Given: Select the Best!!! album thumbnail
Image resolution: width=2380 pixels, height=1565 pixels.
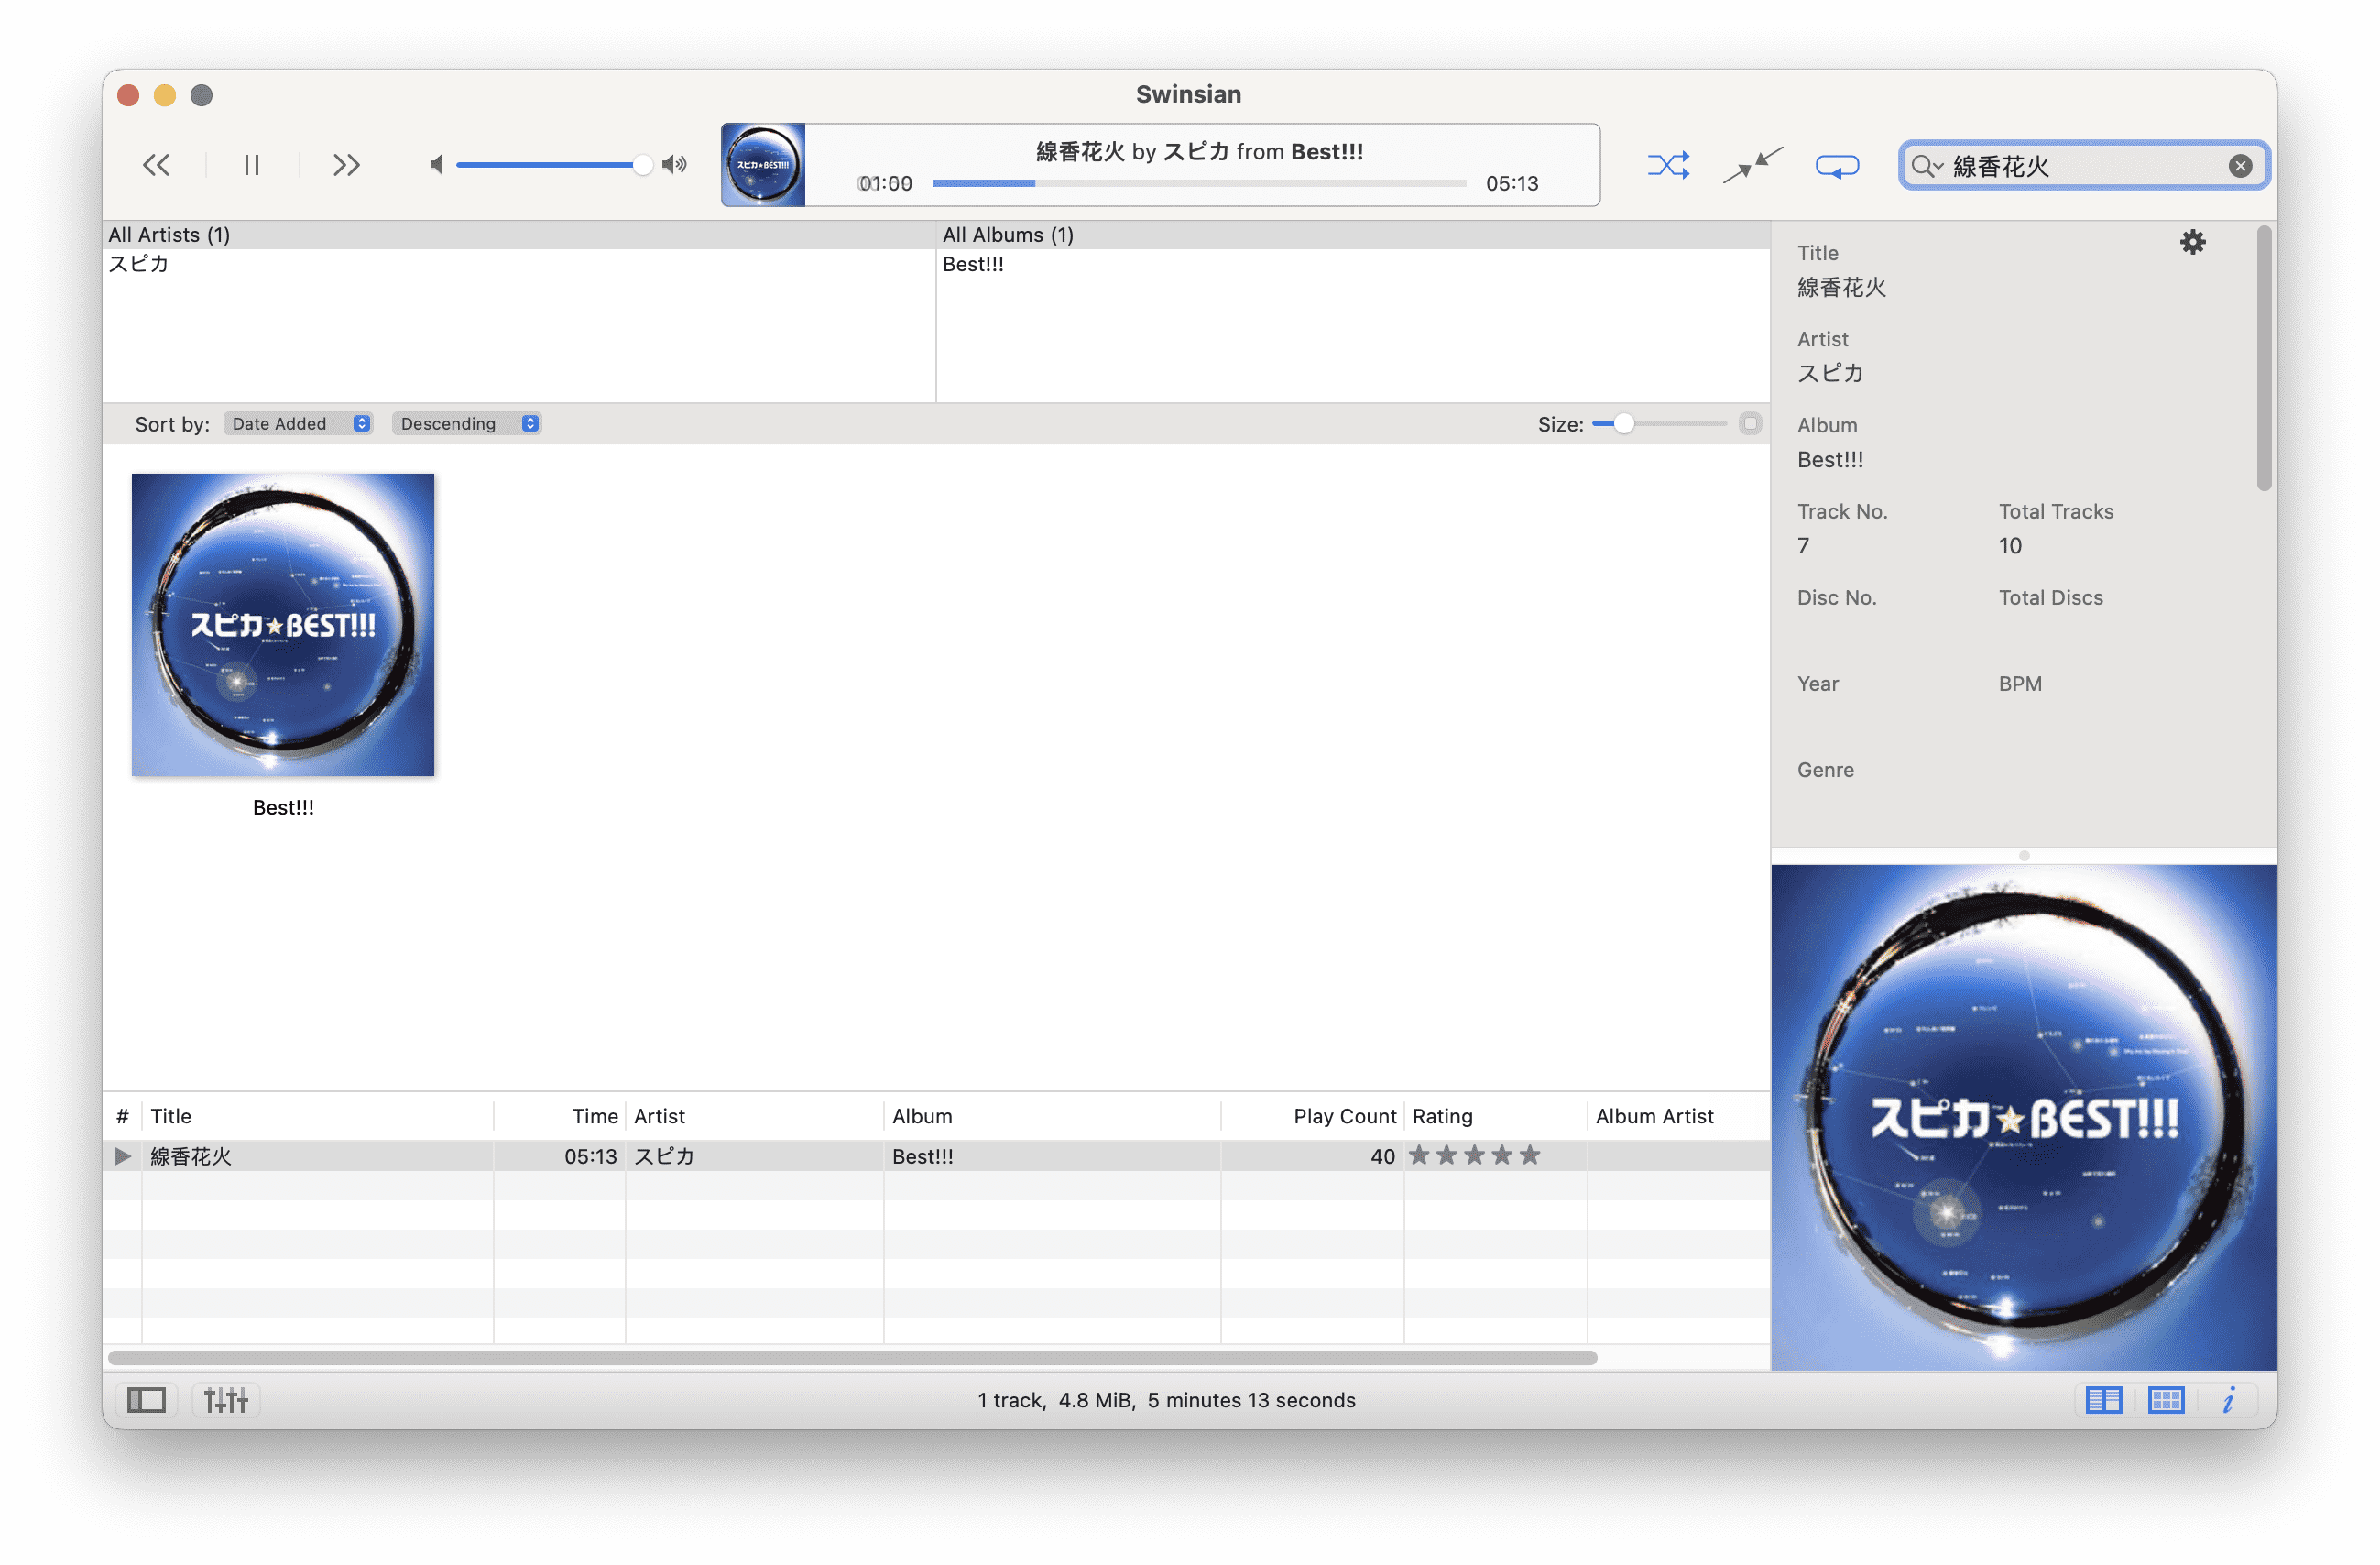Looking at the screenshot, I should coord(283,625).
